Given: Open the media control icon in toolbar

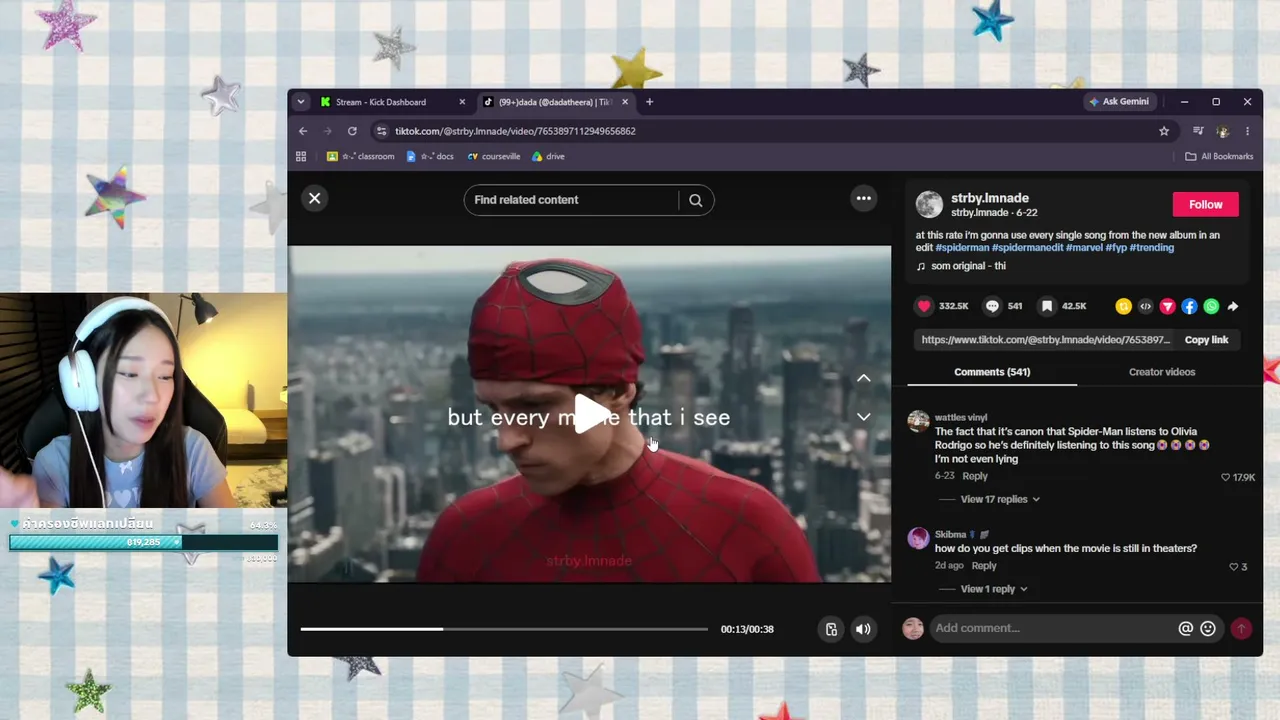Looking at the screenshot, I should point(1198,131).
